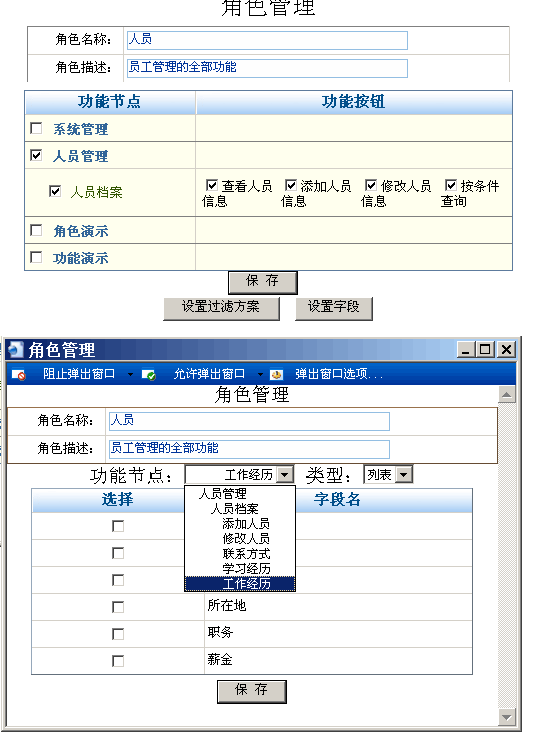Uncheck 添加人员信息 checkbox
The height and width of the screenshot is (752, 534).
tap(291, 185)
